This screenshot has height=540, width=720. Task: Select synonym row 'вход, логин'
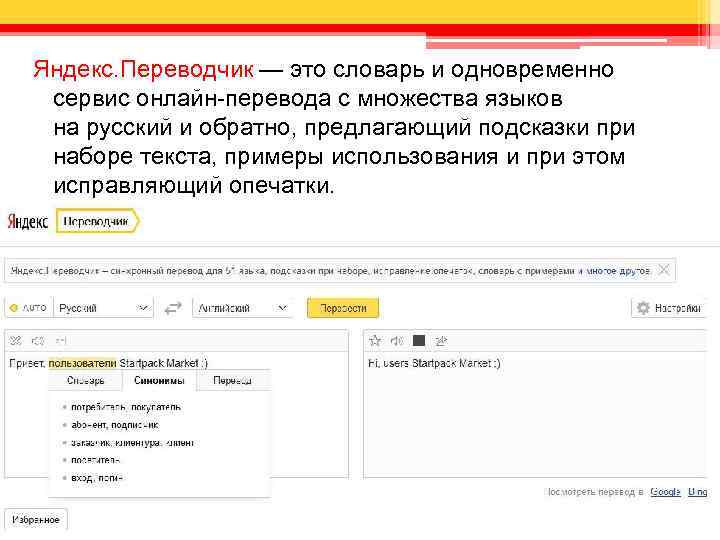pyautogui.click(x=96, y=478)
